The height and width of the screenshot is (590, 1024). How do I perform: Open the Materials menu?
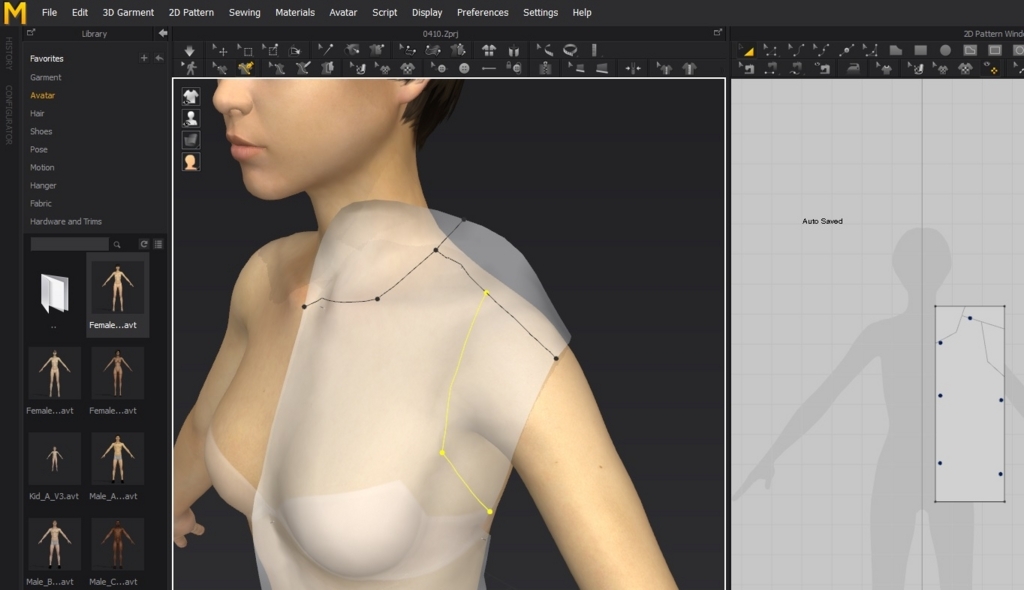pos(295,12)
